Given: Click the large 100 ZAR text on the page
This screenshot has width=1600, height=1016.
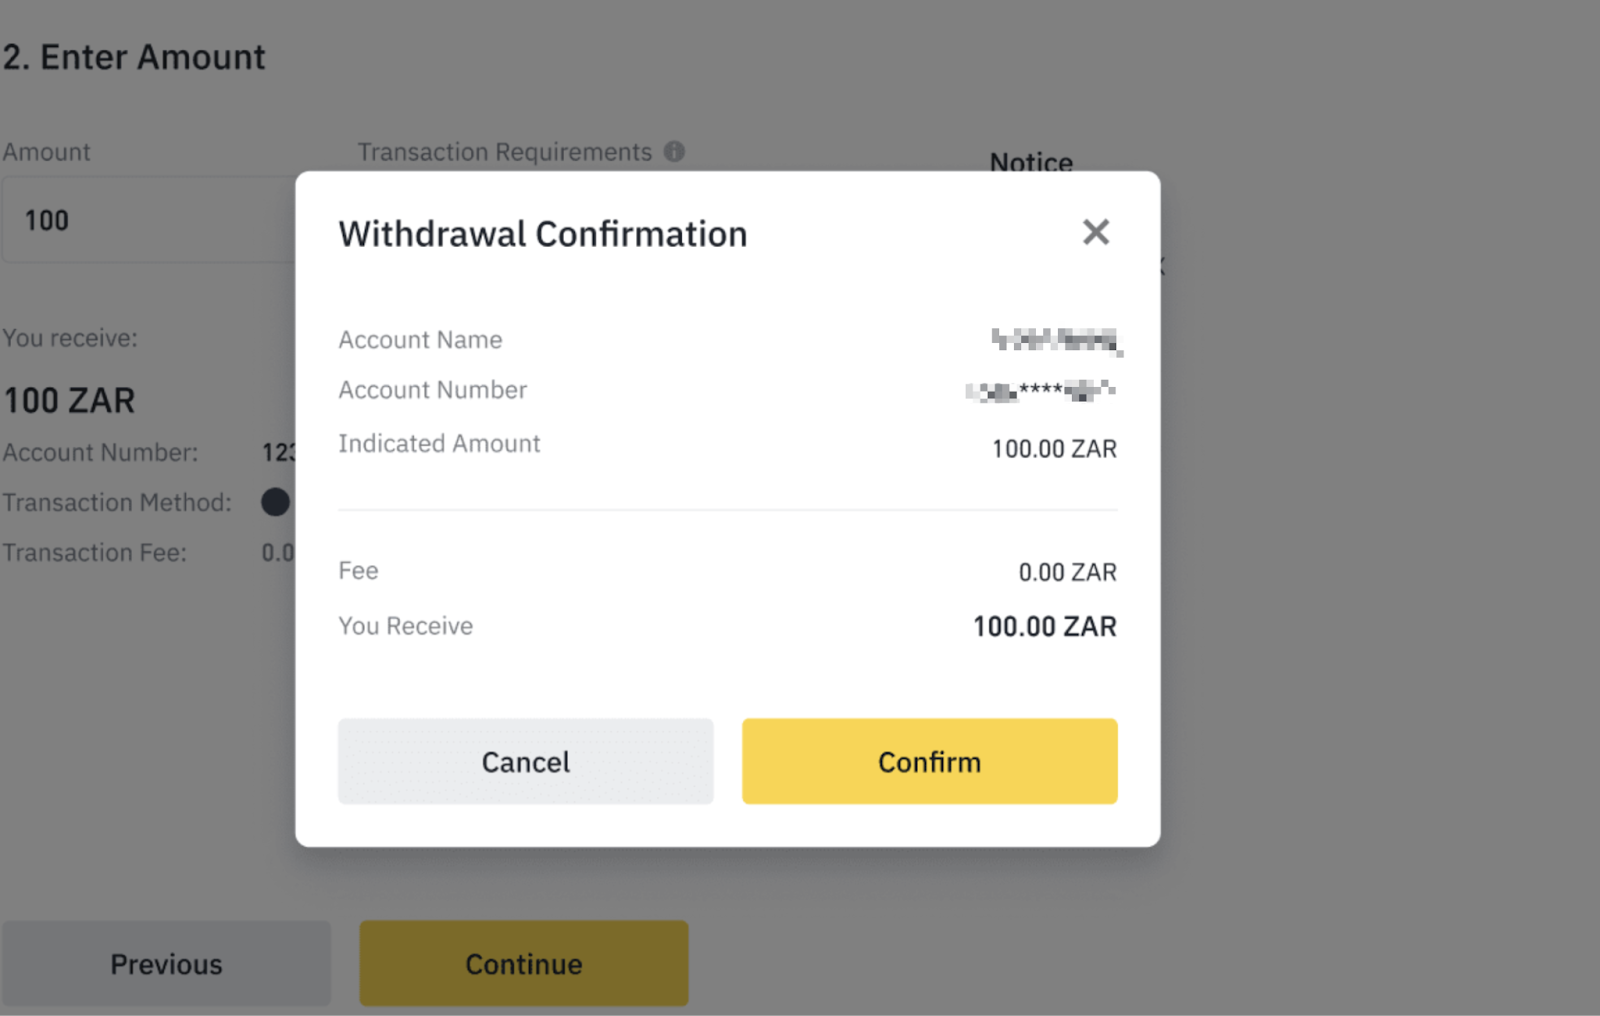Looking at the screenshot, I should 69,401.
